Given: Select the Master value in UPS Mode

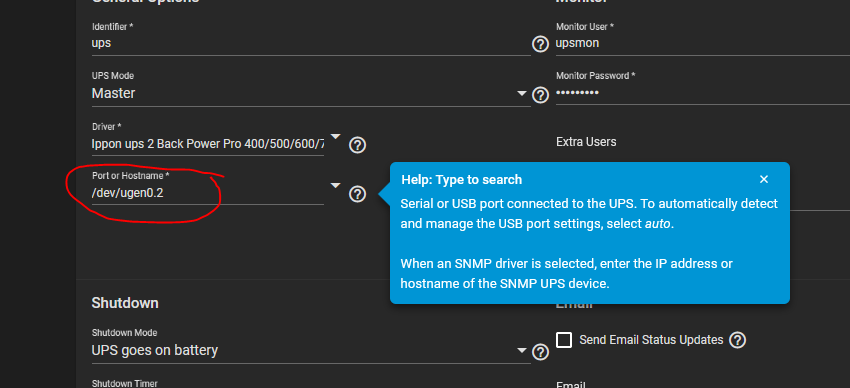Looking at the screenshot, I should (113, 94).
